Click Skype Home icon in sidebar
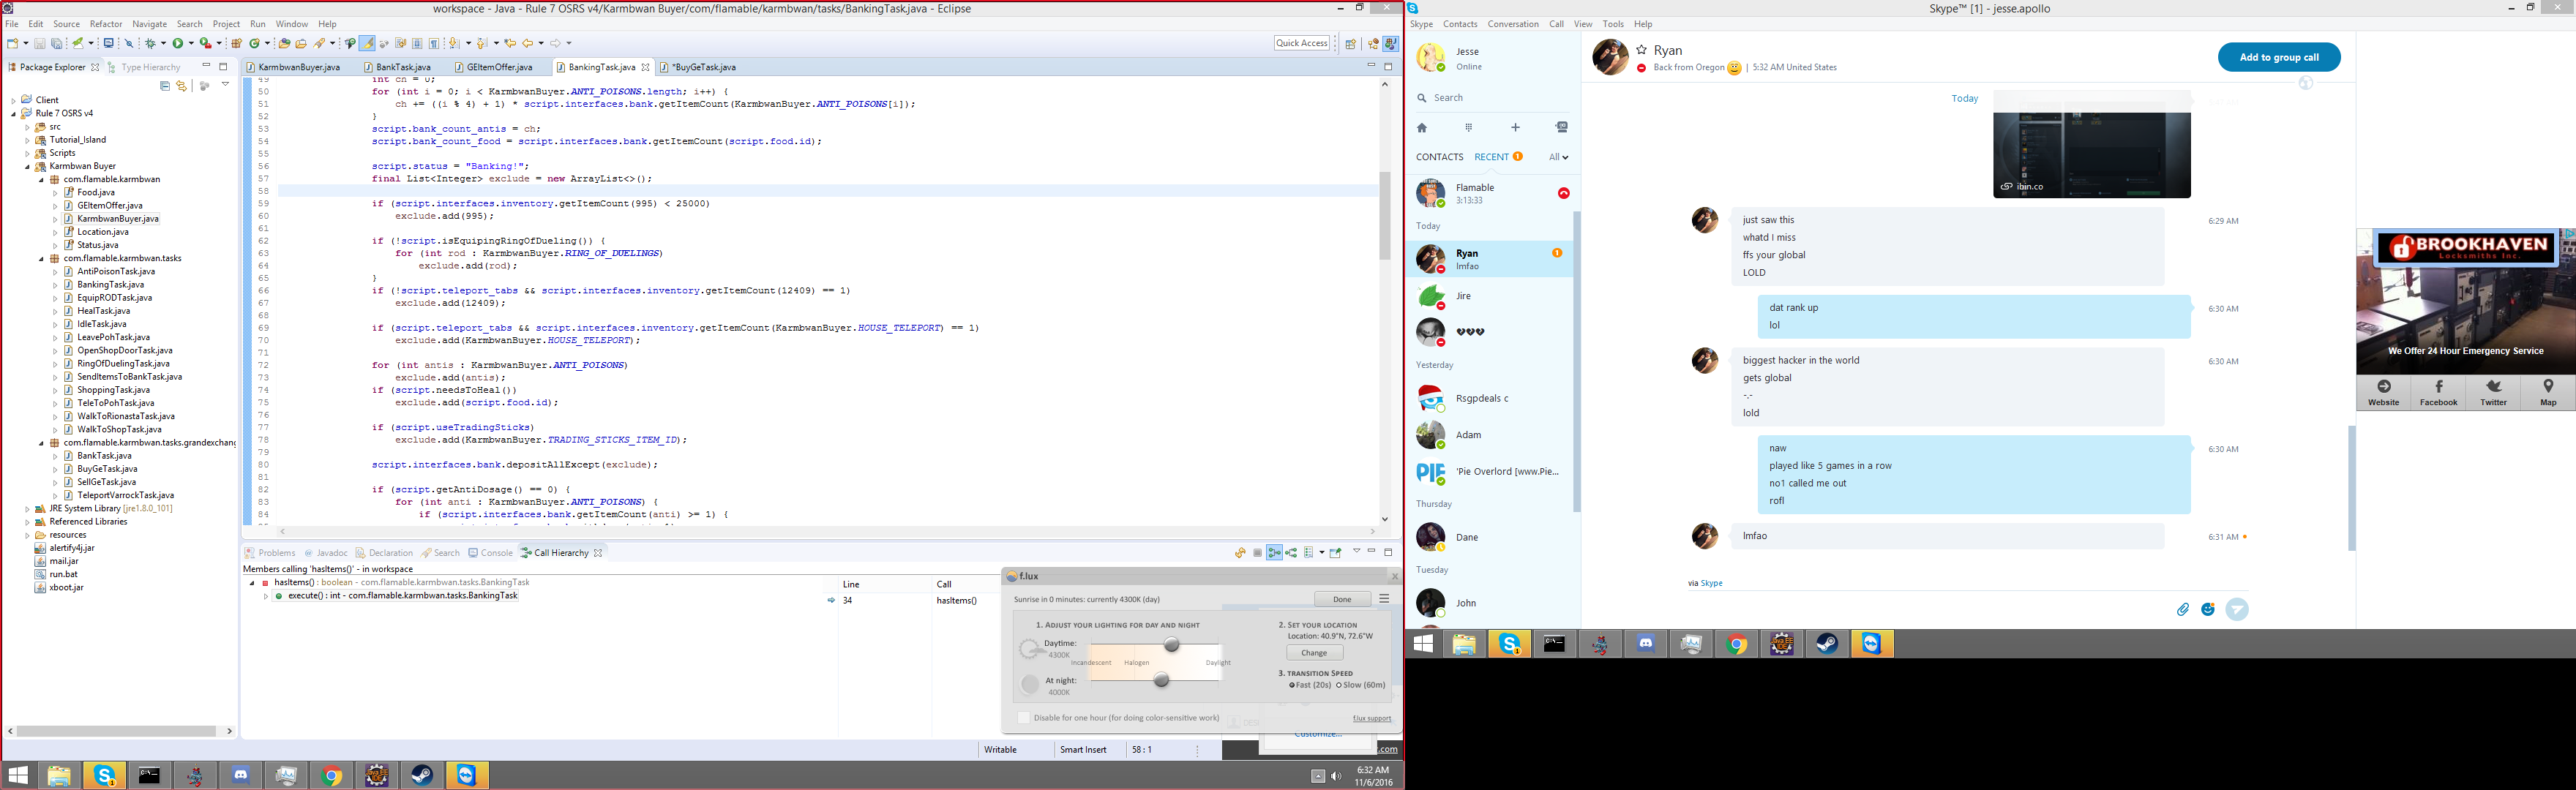Screen dimensions: 2576x790 [x=1422, y=128]
